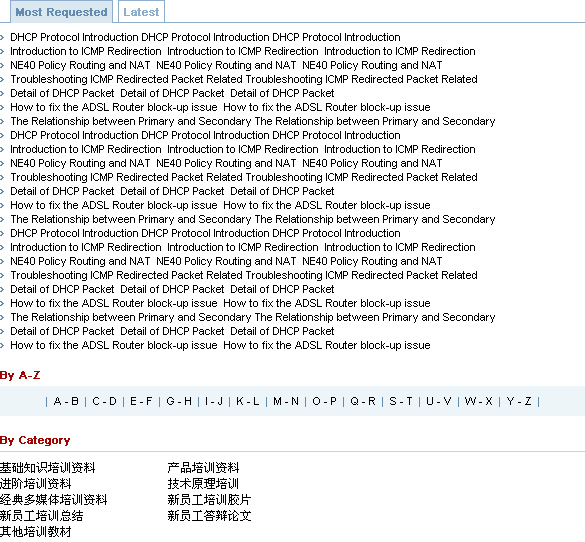Open the last Relationship between Primary and Secondary entry

pyautogui.click(x=253, y=317)
